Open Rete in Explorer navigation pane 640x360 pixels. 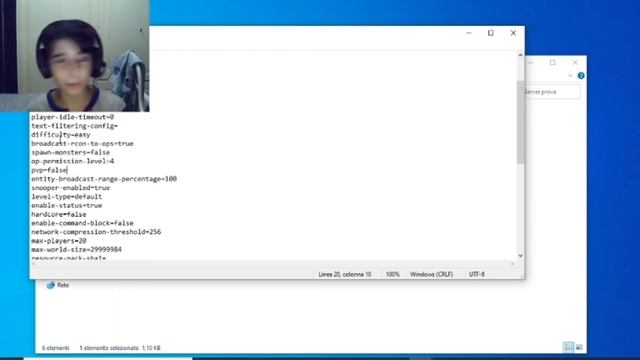click(x=58, y=285)
